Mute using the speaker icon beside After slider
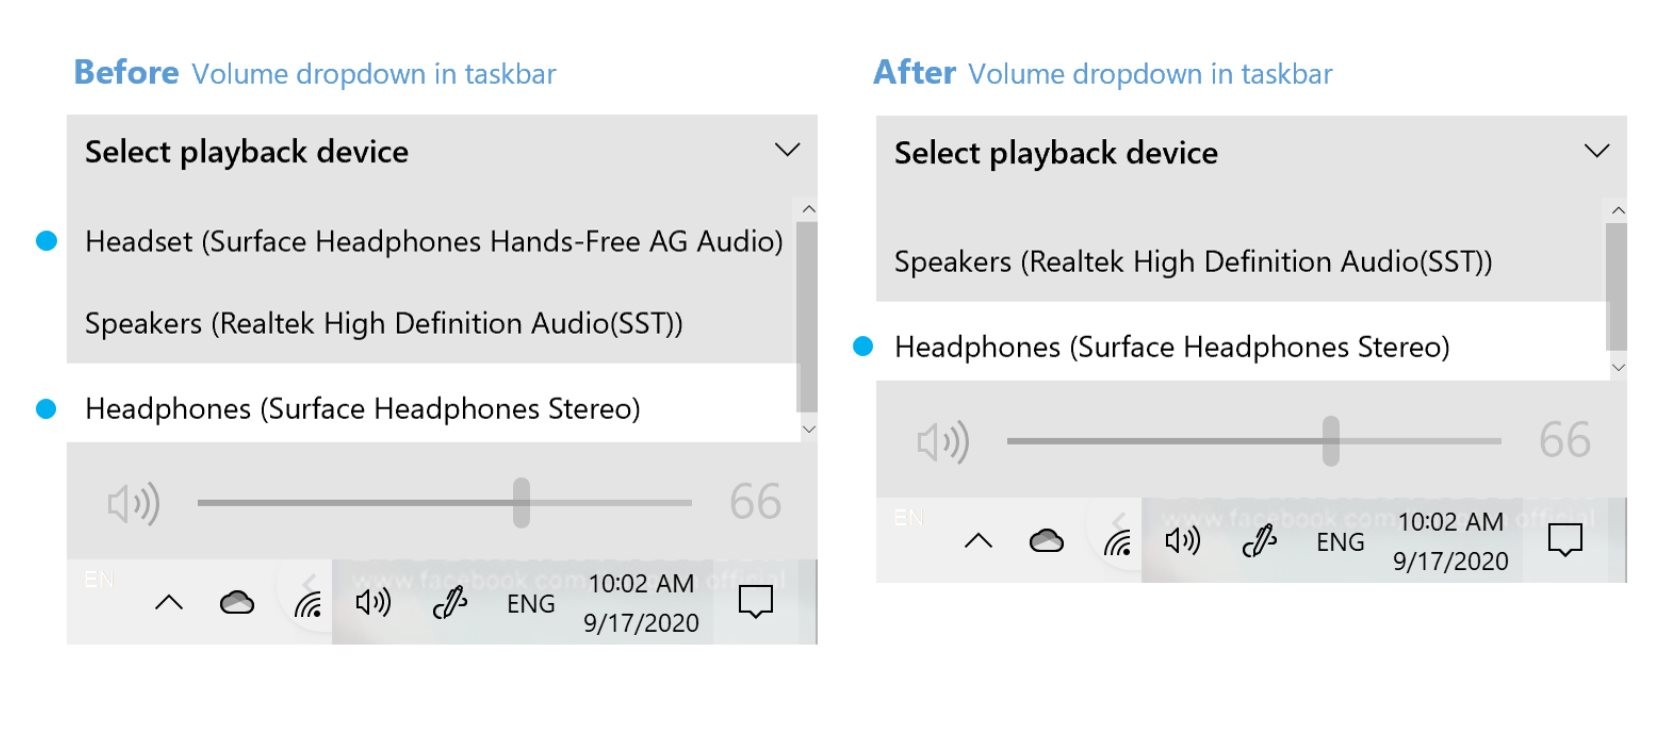Screen dimensions: 1663x752 (x=943, y=442)
